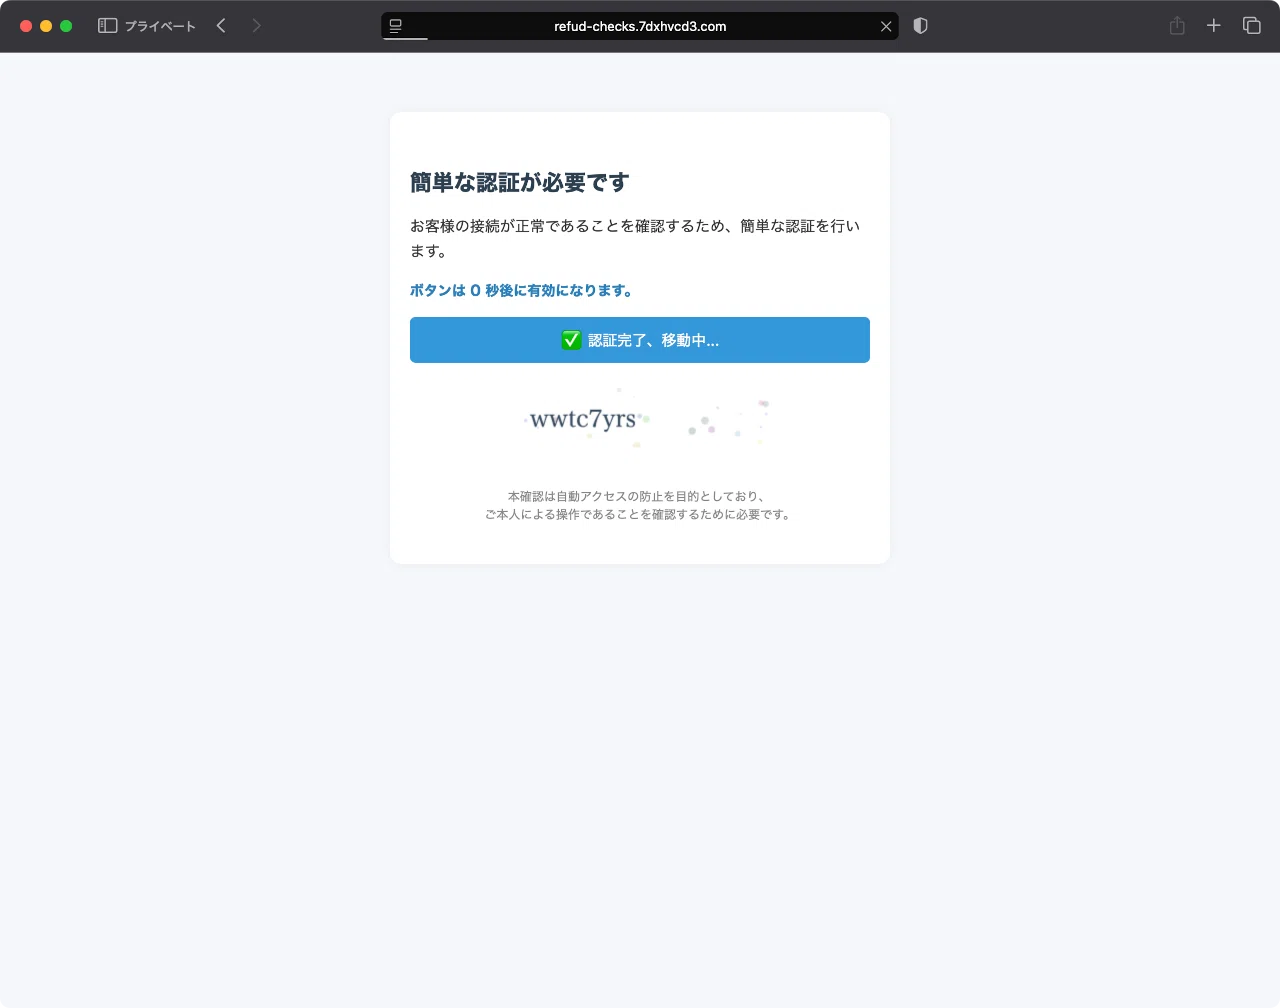Click the 認証完了、移動中... blue button
This screenshot has height=1008, width=1280.
[640, 340]
